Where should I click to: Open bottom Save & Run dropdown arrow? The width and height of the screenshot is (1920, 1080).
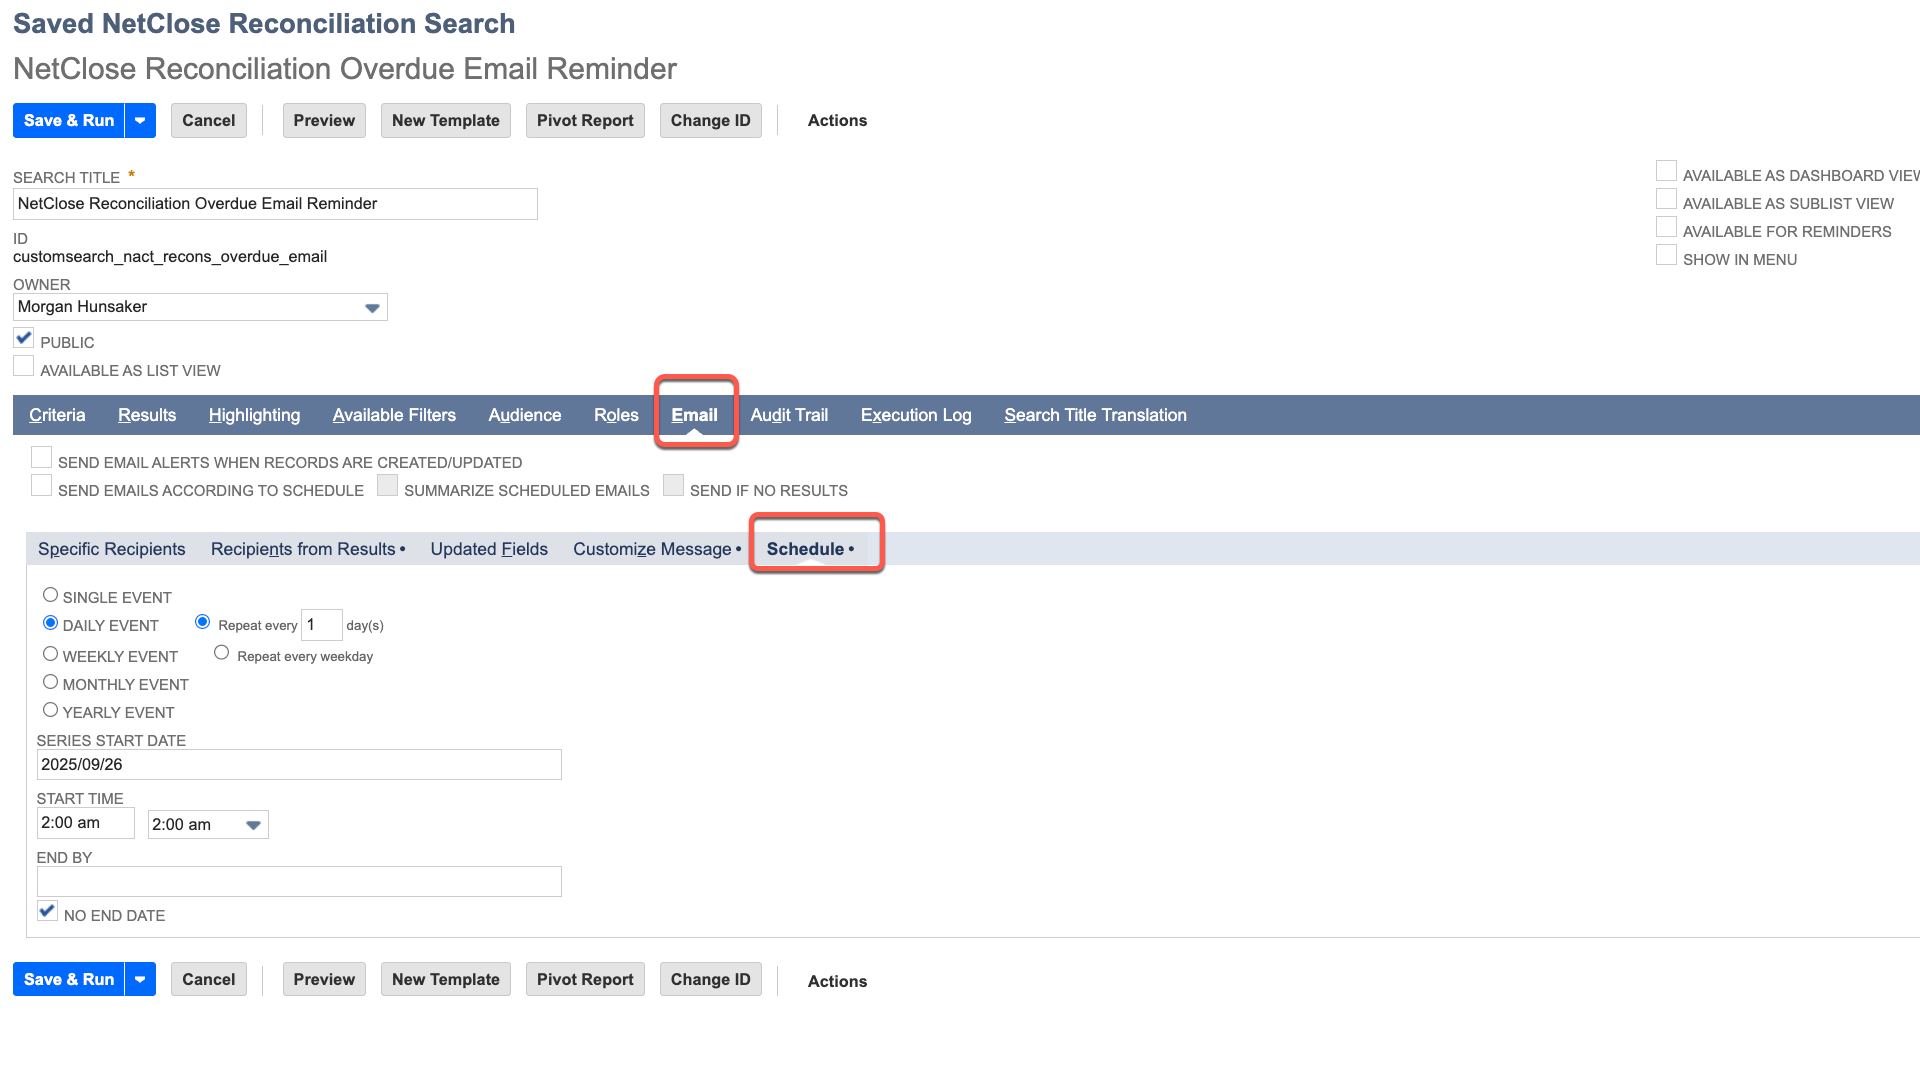[x=140, y=979]
